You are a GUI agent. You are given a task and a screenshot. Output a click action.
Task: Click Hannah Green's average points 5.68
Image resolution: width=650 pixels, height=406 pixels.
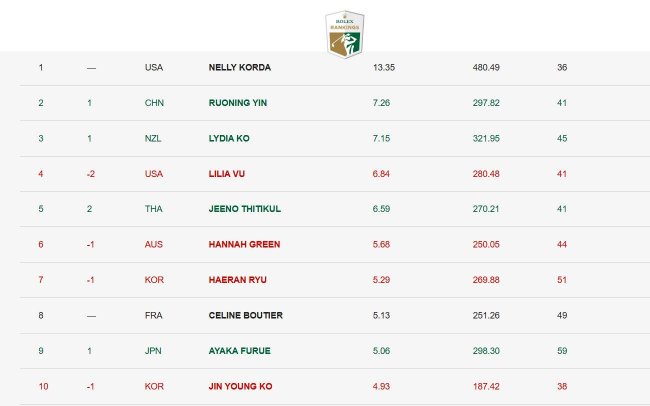point(382,244)
